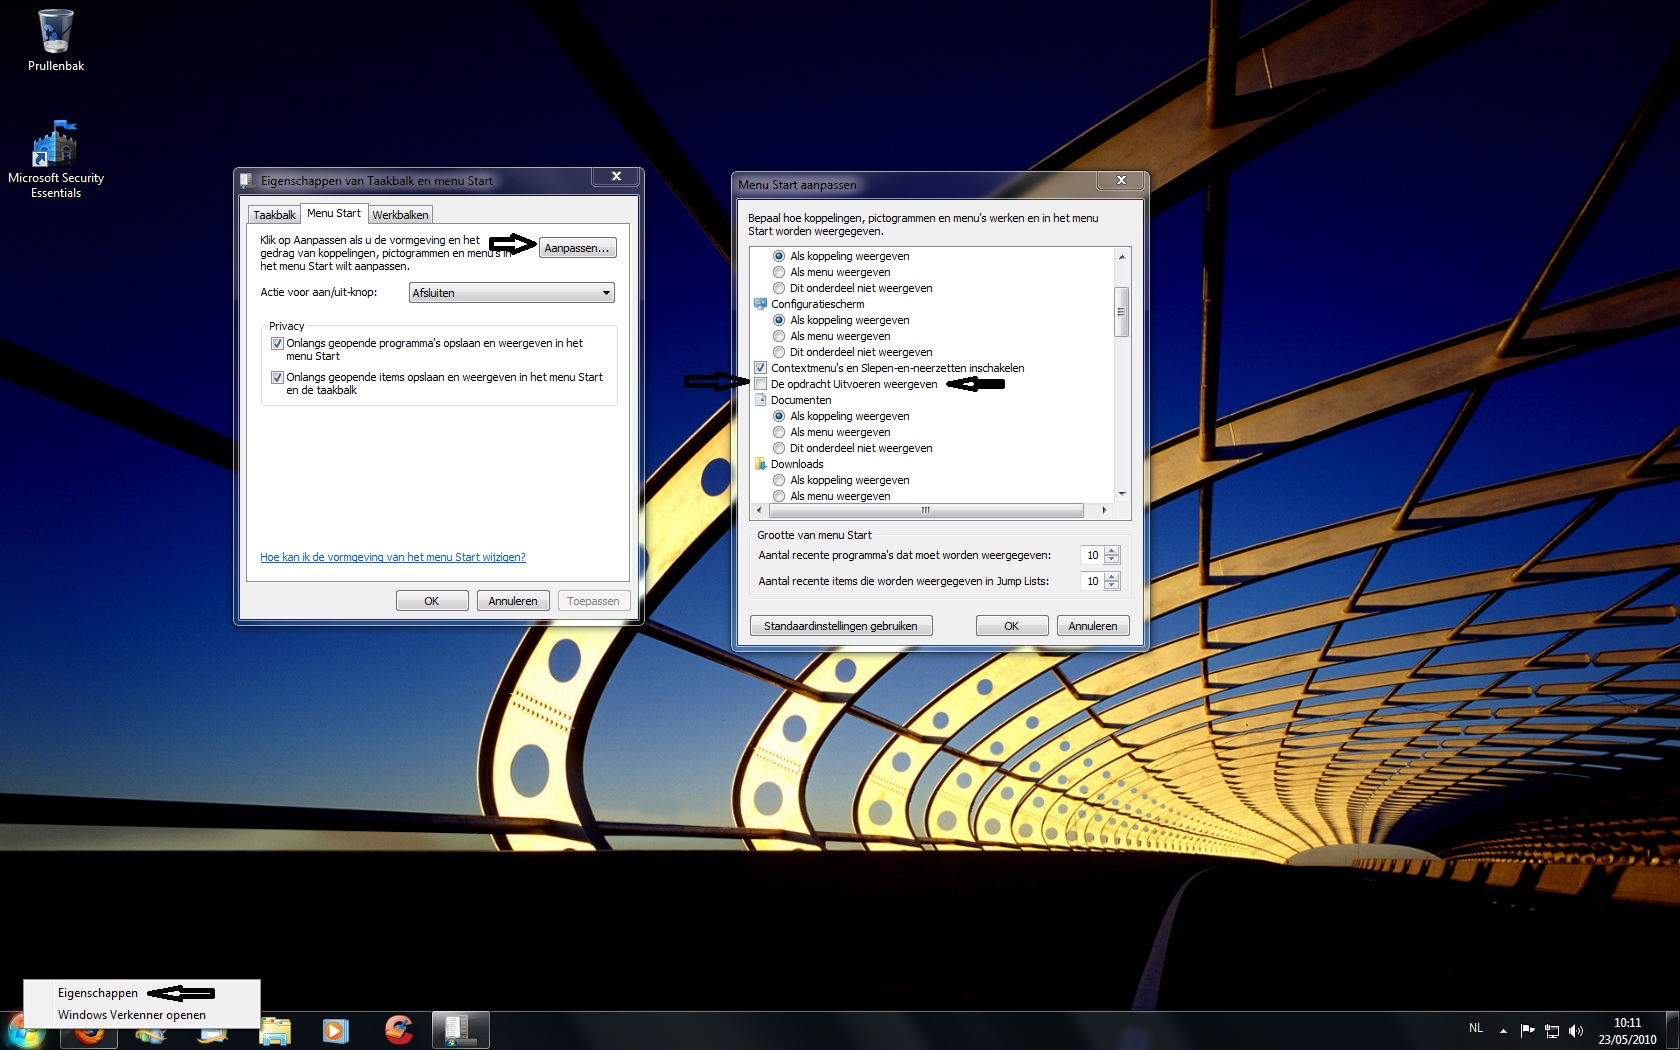
Task: Close the Eigenschappen van Taakbalk window
Action: tap(616, 176)
